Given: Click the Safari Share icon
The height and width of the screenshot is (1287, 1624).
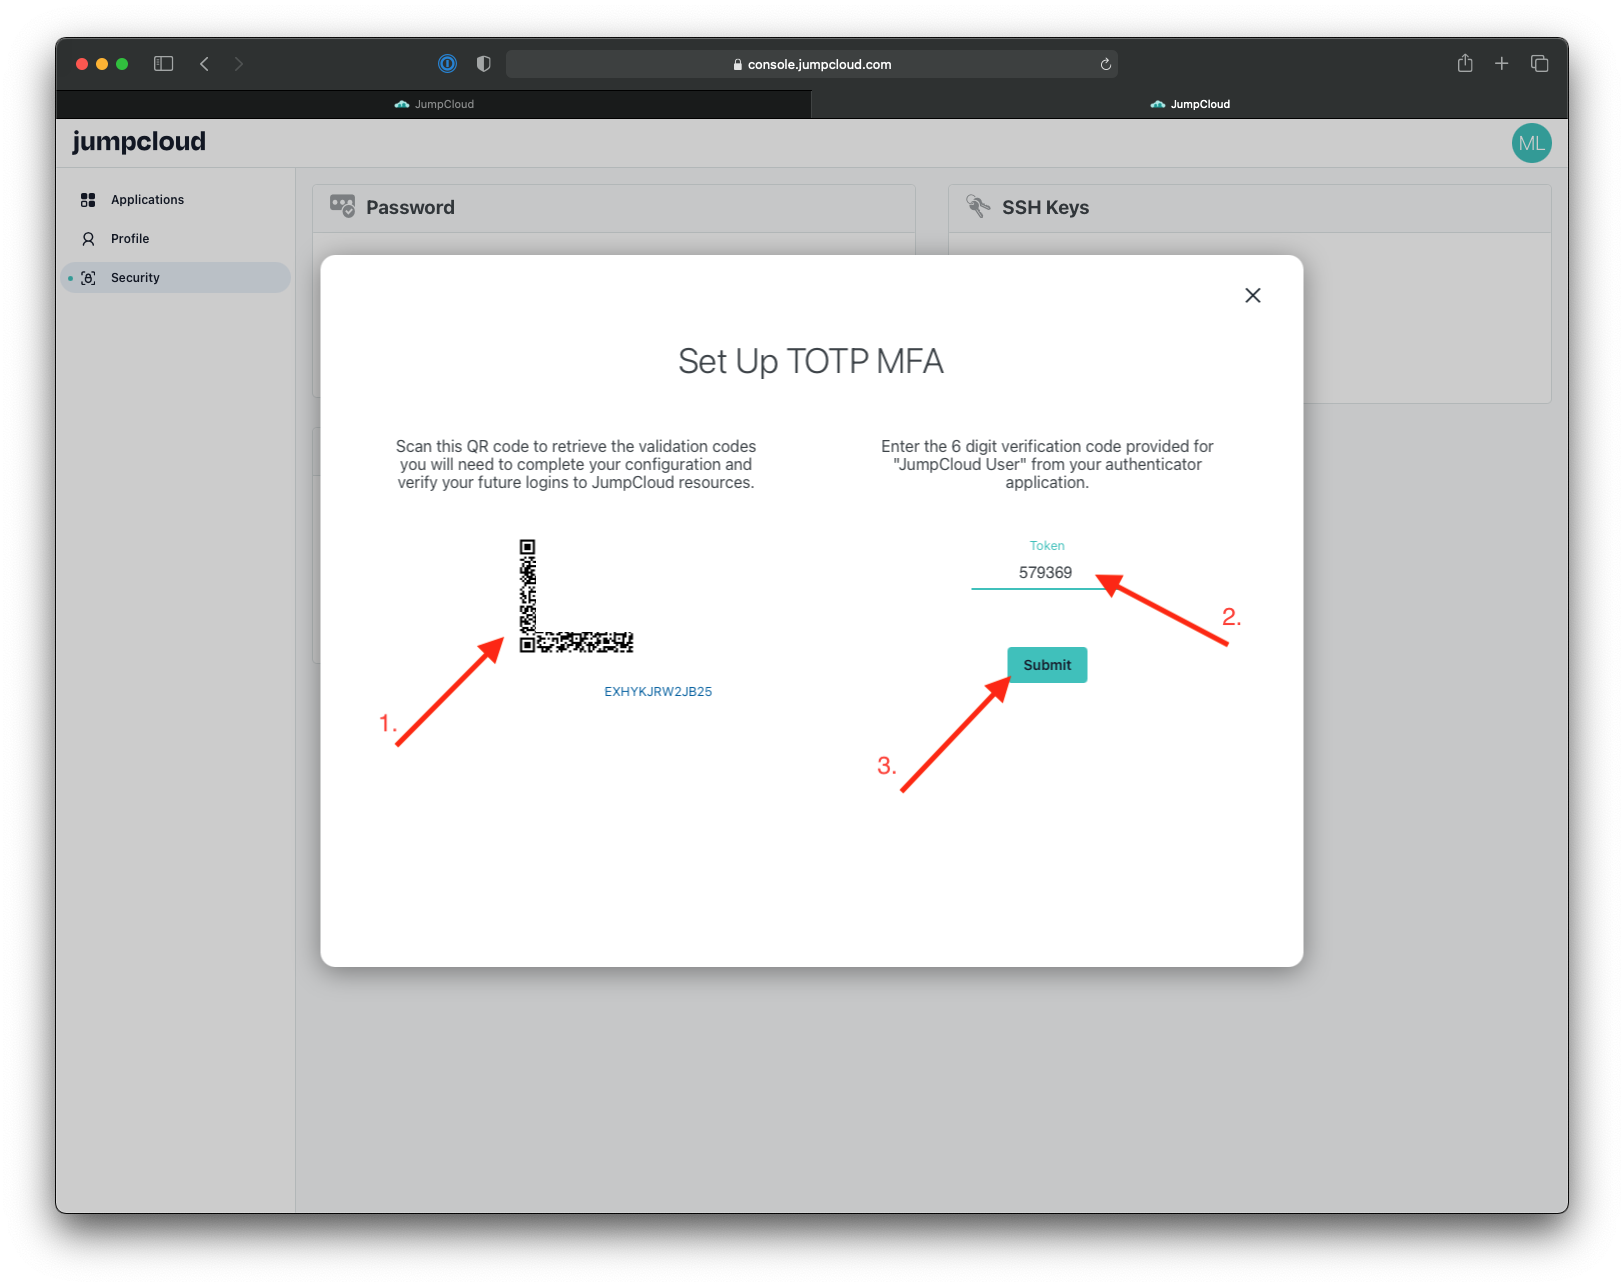Looking at the screenshot, I should 1465,63.
